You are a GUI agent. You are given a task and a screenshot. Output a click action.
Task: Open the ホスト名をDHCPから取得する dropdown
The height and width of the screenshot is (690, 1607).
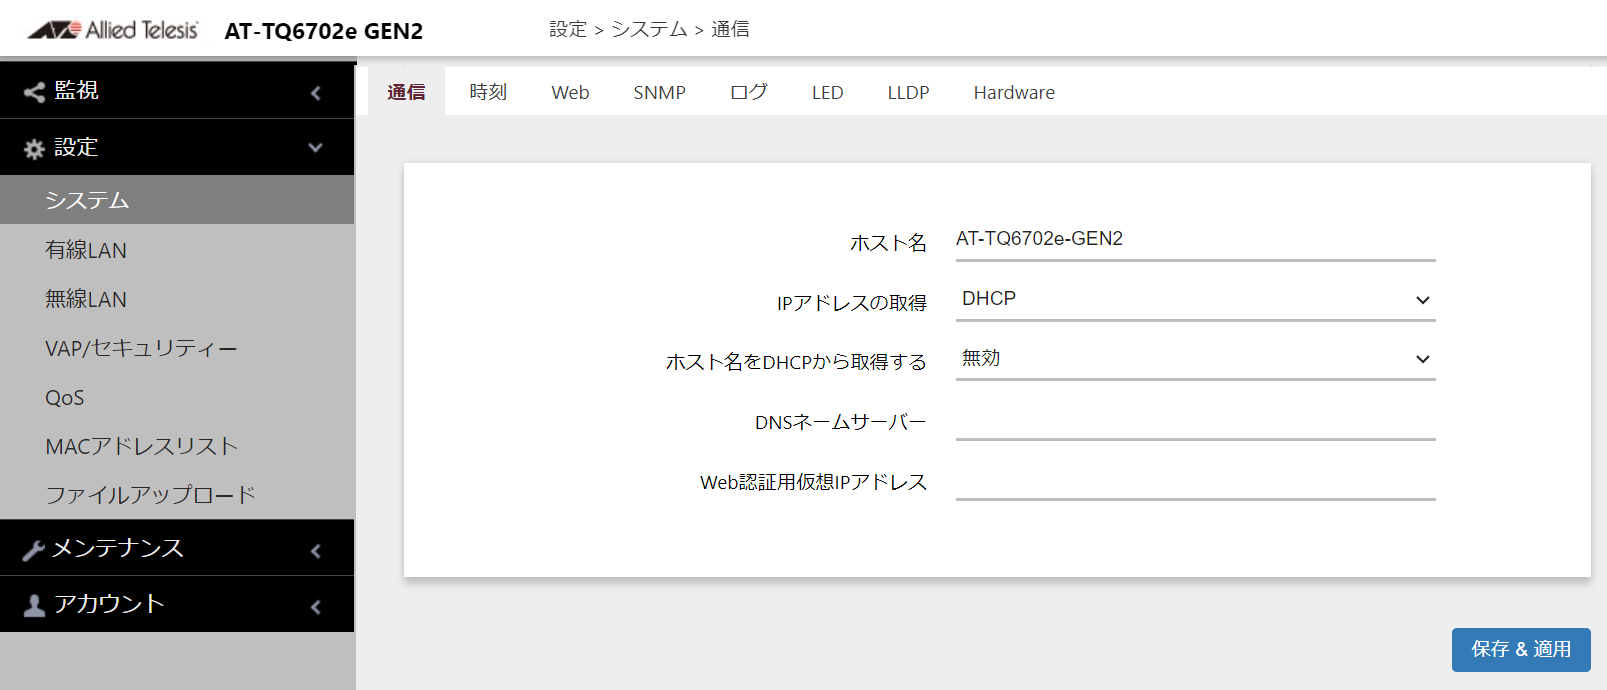tap(1195, 359)
